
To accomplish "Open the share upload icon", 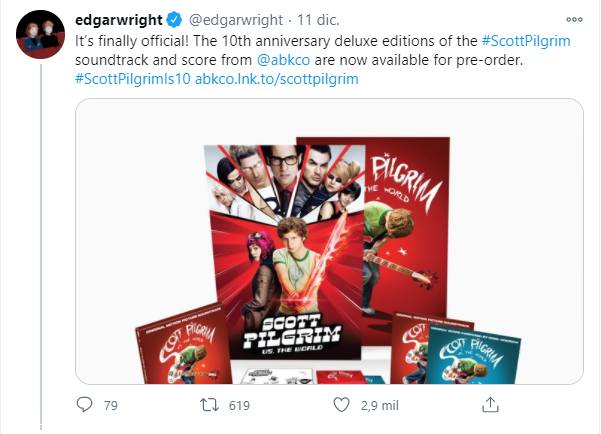I will 490,405.
